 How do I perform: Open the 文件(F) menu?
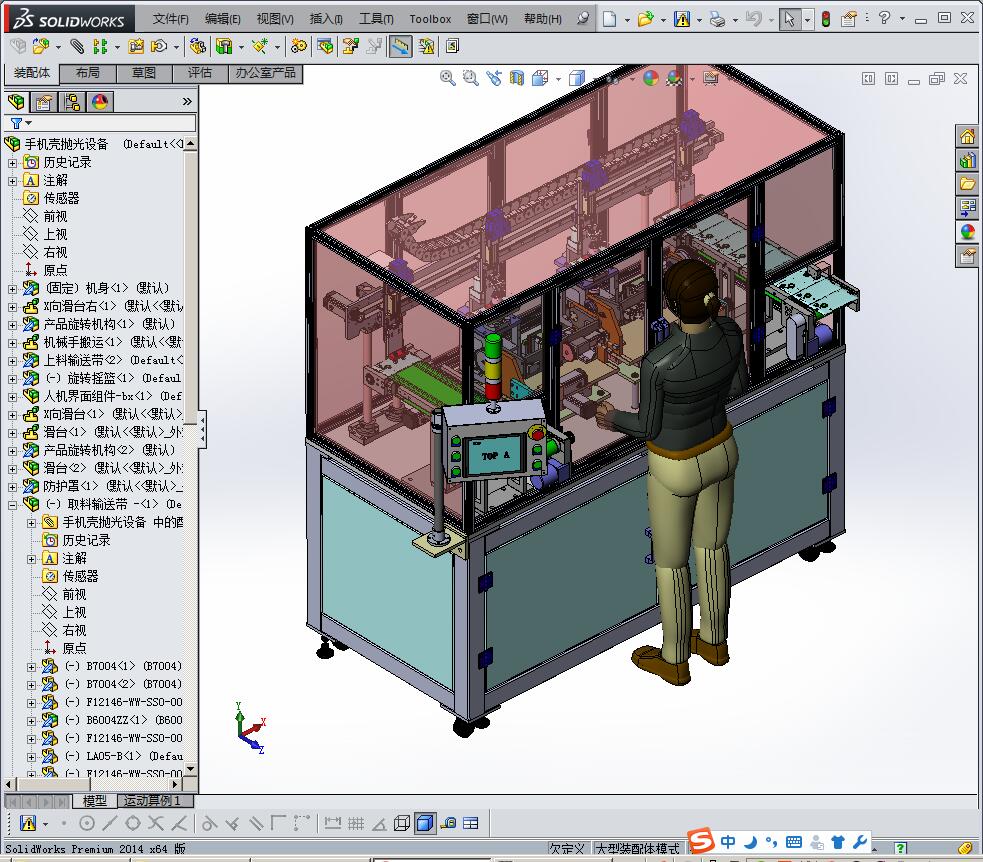171,19
